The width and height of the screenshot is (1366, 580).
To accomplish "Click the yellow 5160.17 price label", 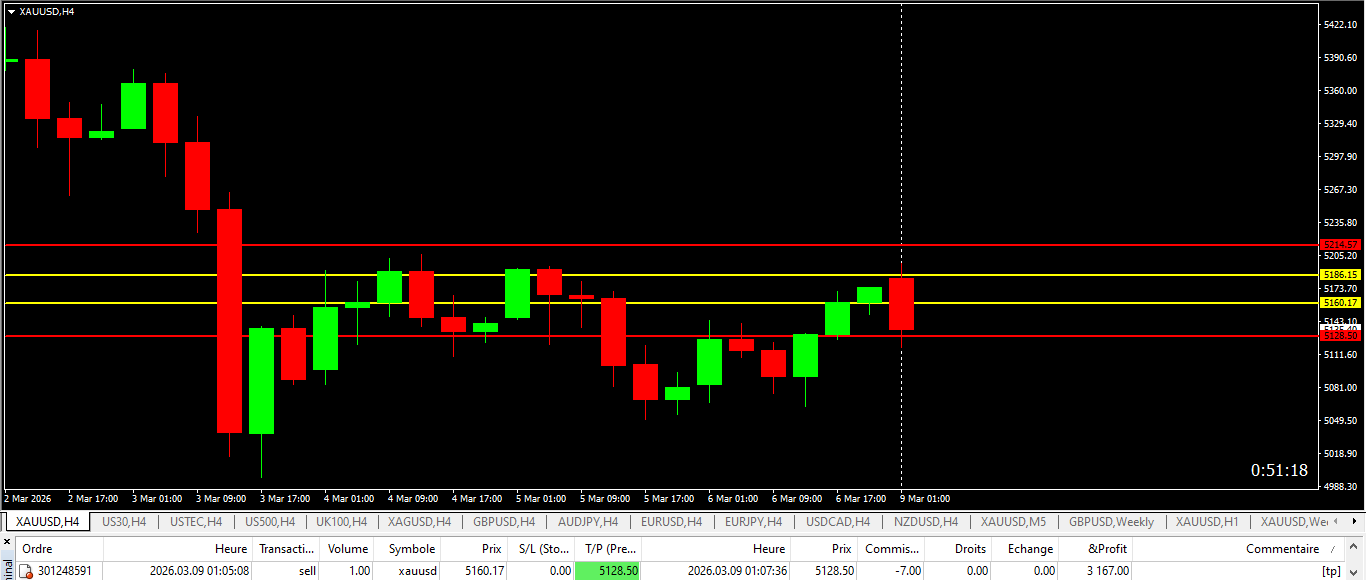I will coord(1341,302).
